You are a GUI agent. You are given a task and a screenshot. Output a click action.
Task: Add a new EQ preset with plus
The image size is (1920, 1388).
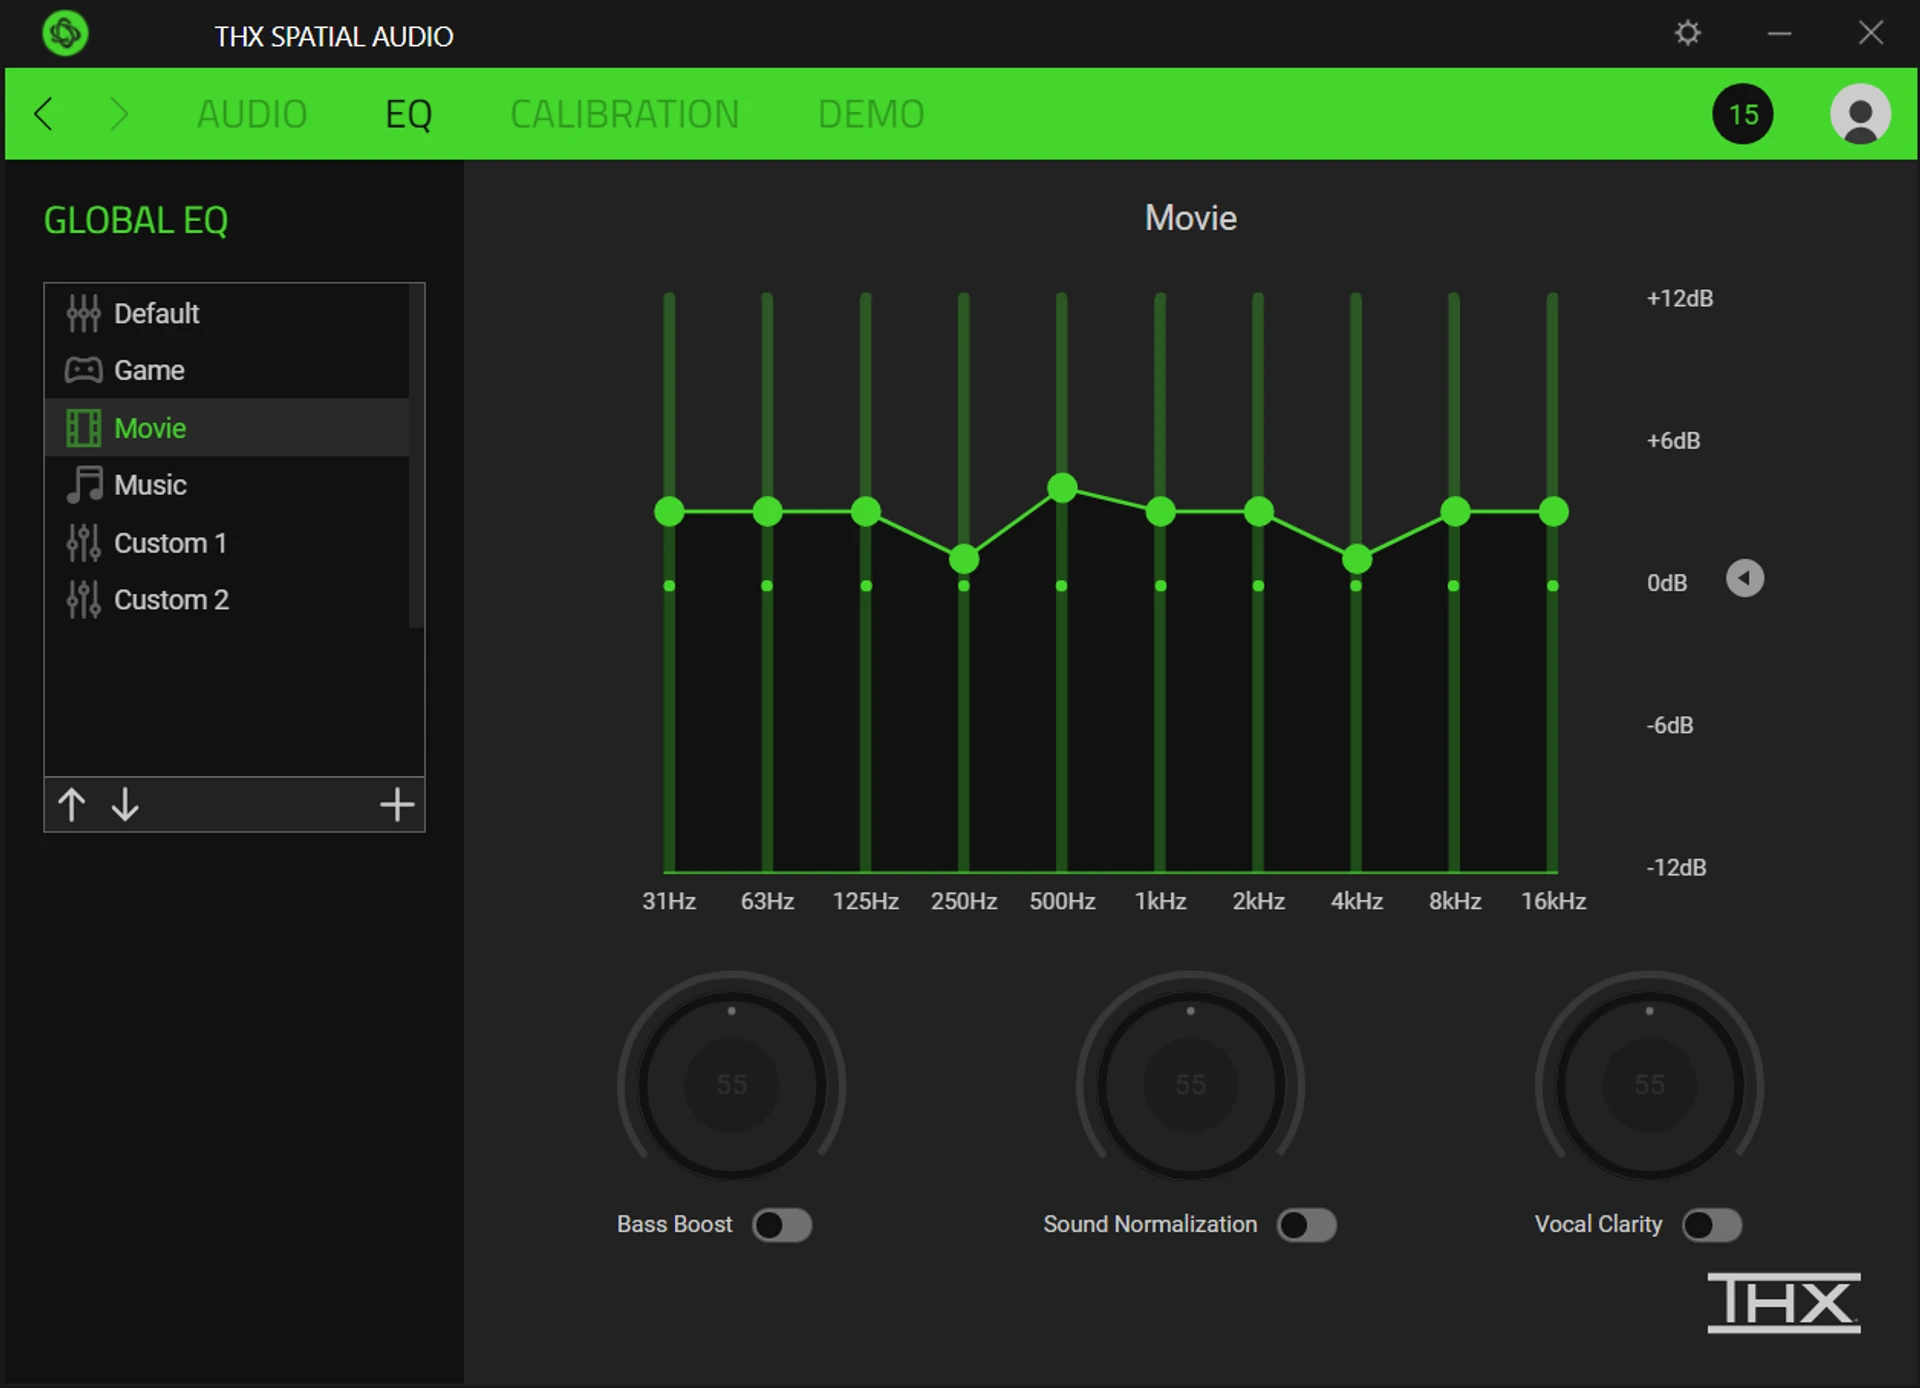tap(397, 804)
